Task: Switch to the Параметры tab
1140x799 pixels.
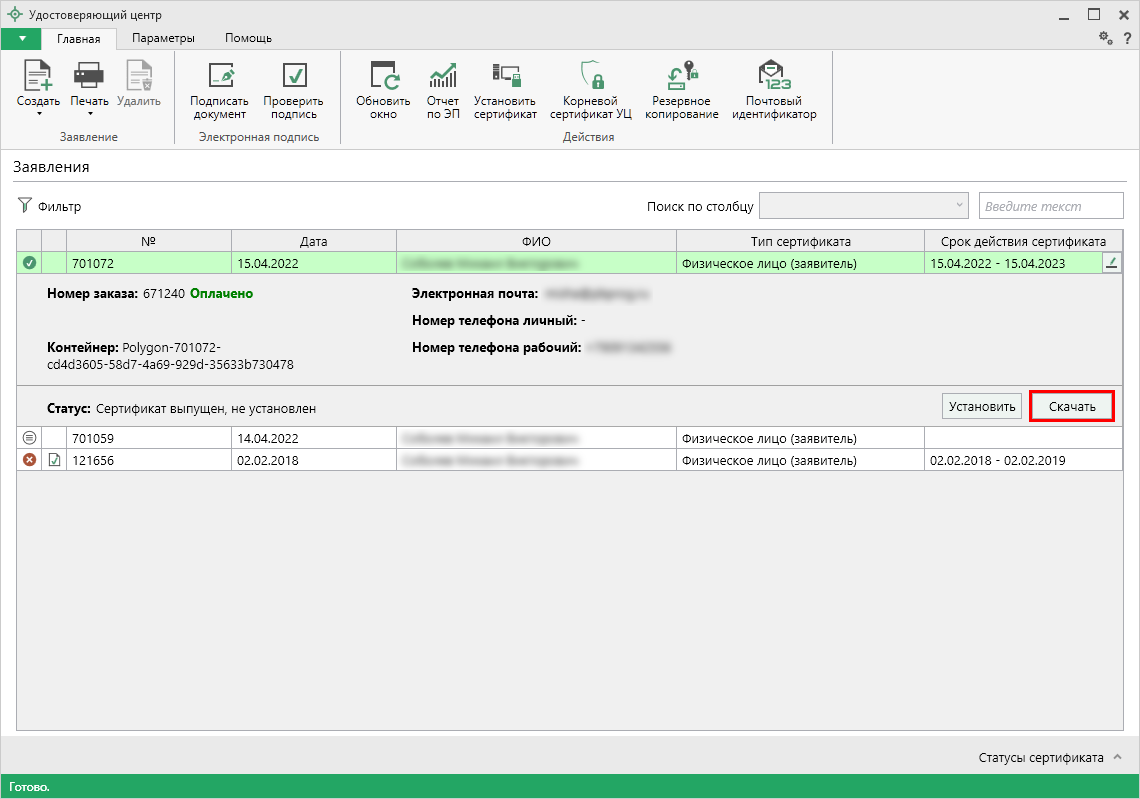Action: pyautogui.click(x=163, y=38)
